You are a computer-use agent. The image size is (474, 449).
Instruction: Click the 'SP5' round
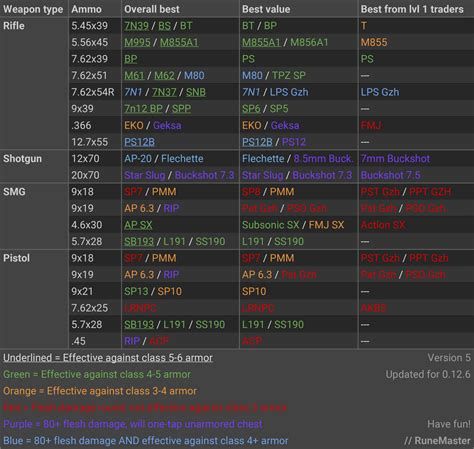coord(279,109)
